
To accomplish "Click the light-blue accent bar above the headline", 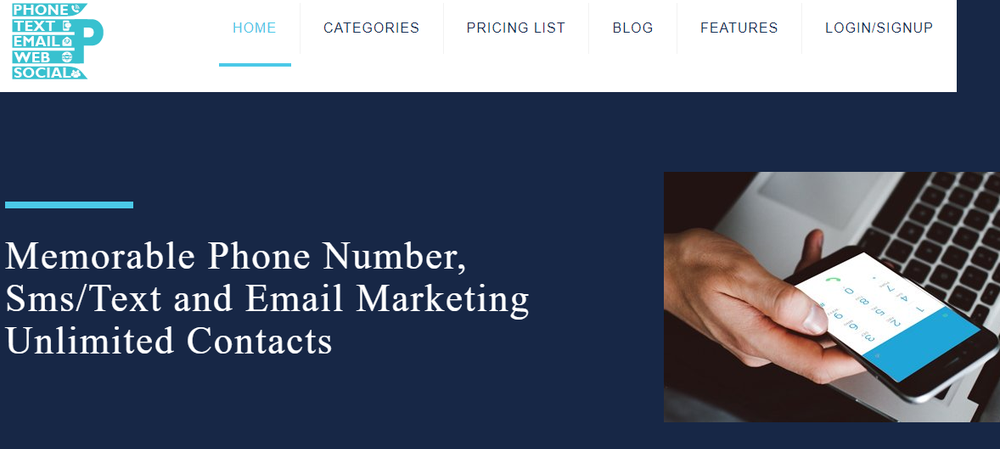I will pyautogui.click(x=69, y=205).
